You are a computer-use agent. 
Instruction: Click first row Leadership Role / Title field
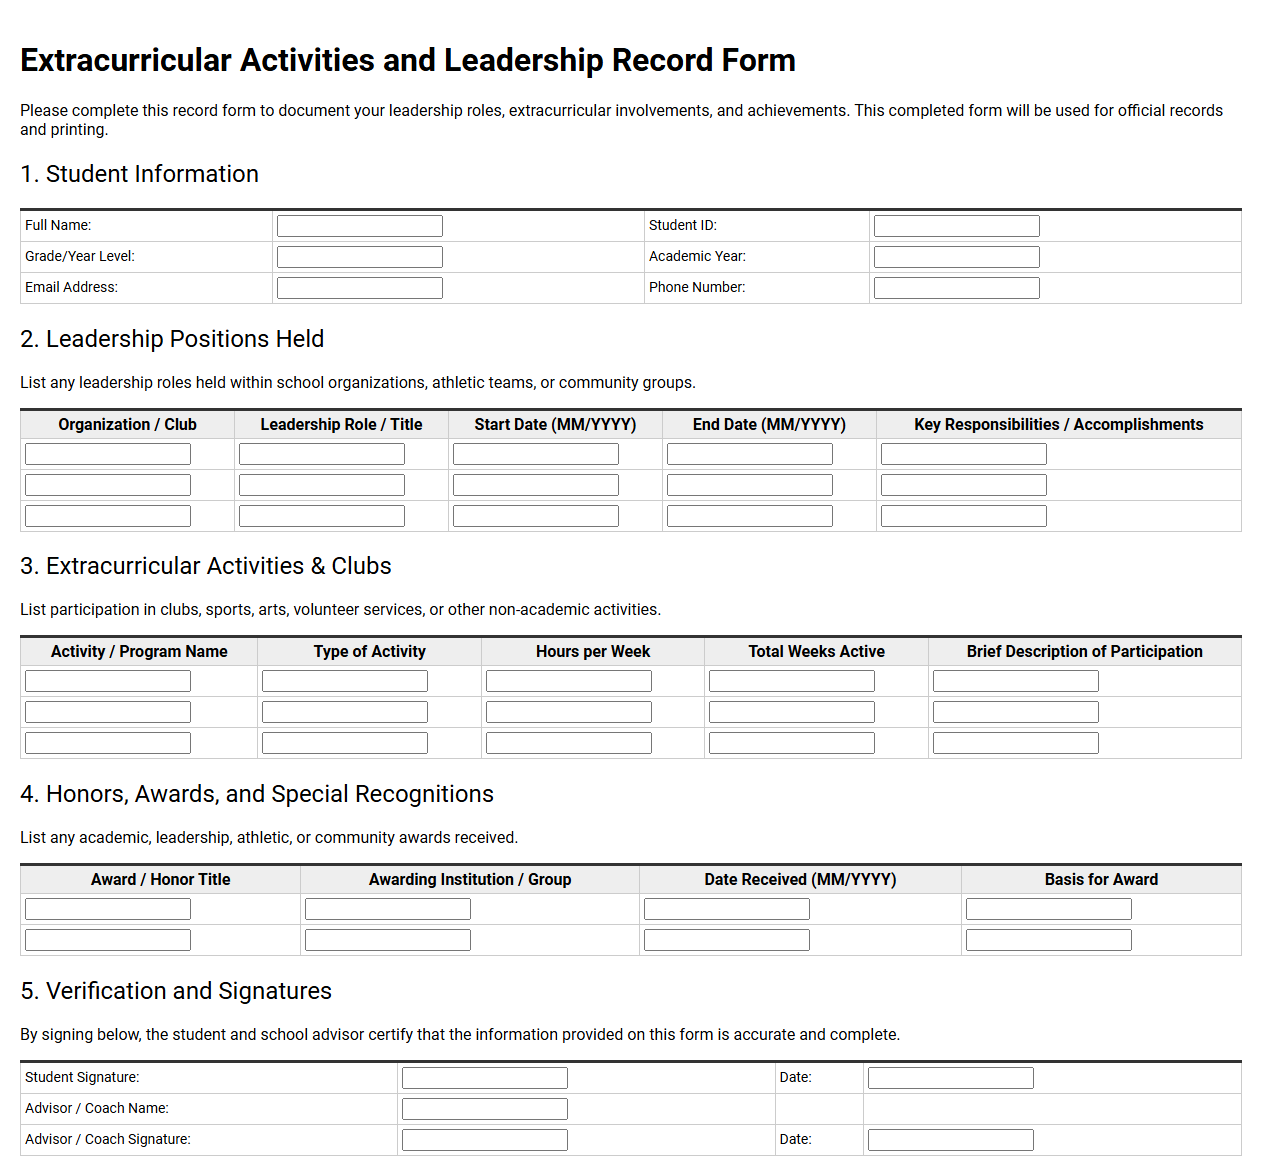(x=322, y=454)
